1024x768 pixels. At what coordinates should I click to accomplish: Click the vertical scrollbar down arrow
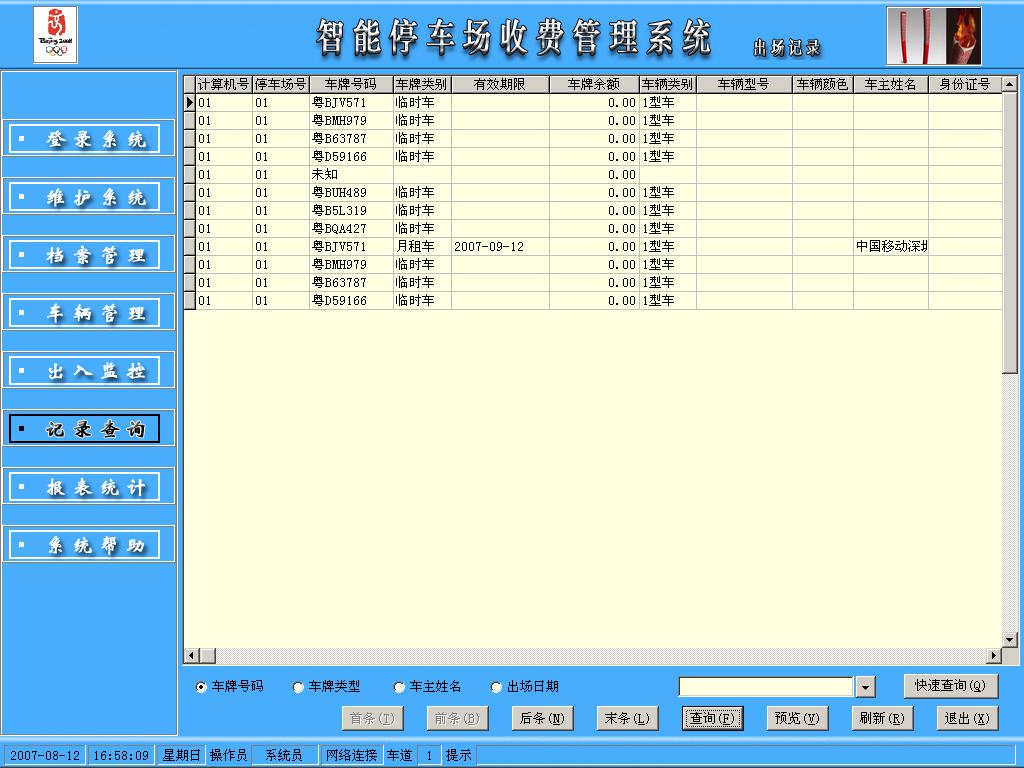click(1009, 639)
